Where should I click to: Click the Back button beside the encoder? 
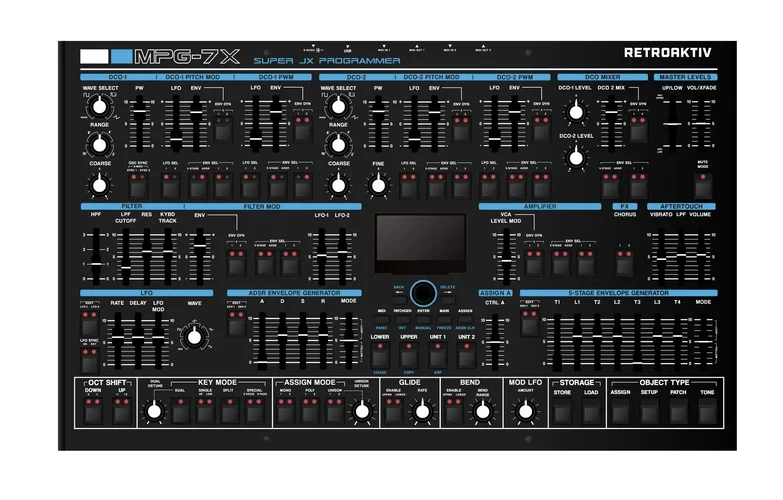click(x=398, y=299)
